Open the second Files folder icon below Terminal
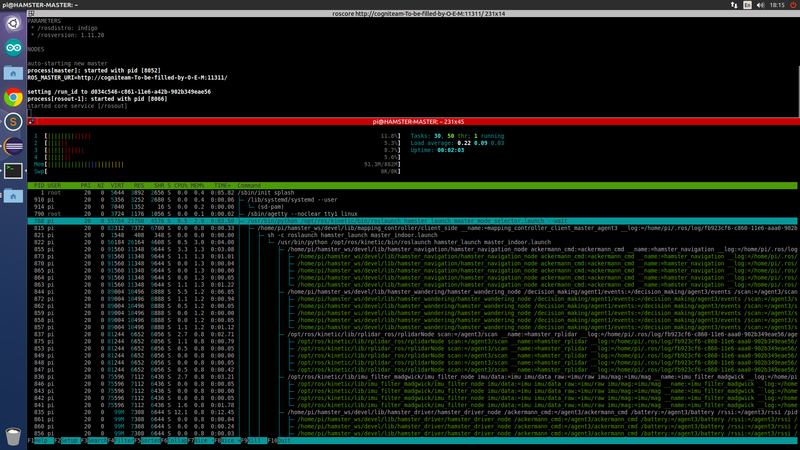The width and height of the screenshot is (800, 450). tap(13, 196)
